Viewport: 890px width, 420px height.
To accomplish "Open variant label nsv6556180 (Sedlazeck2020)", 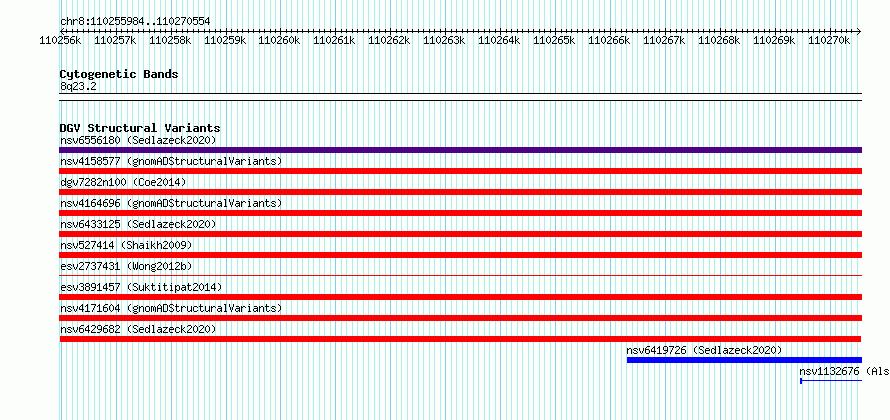I will click(x=138, y=140).
